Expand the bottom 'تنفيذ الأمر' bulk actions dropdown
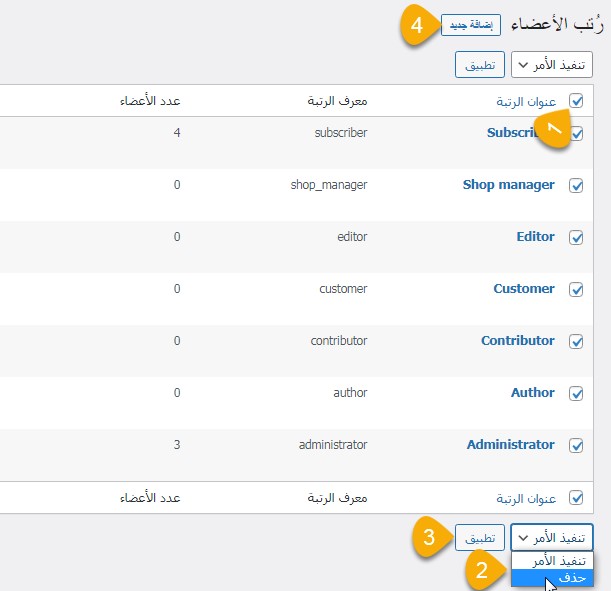Viewport: 611px width, 591px height. [x=551, y=537]
